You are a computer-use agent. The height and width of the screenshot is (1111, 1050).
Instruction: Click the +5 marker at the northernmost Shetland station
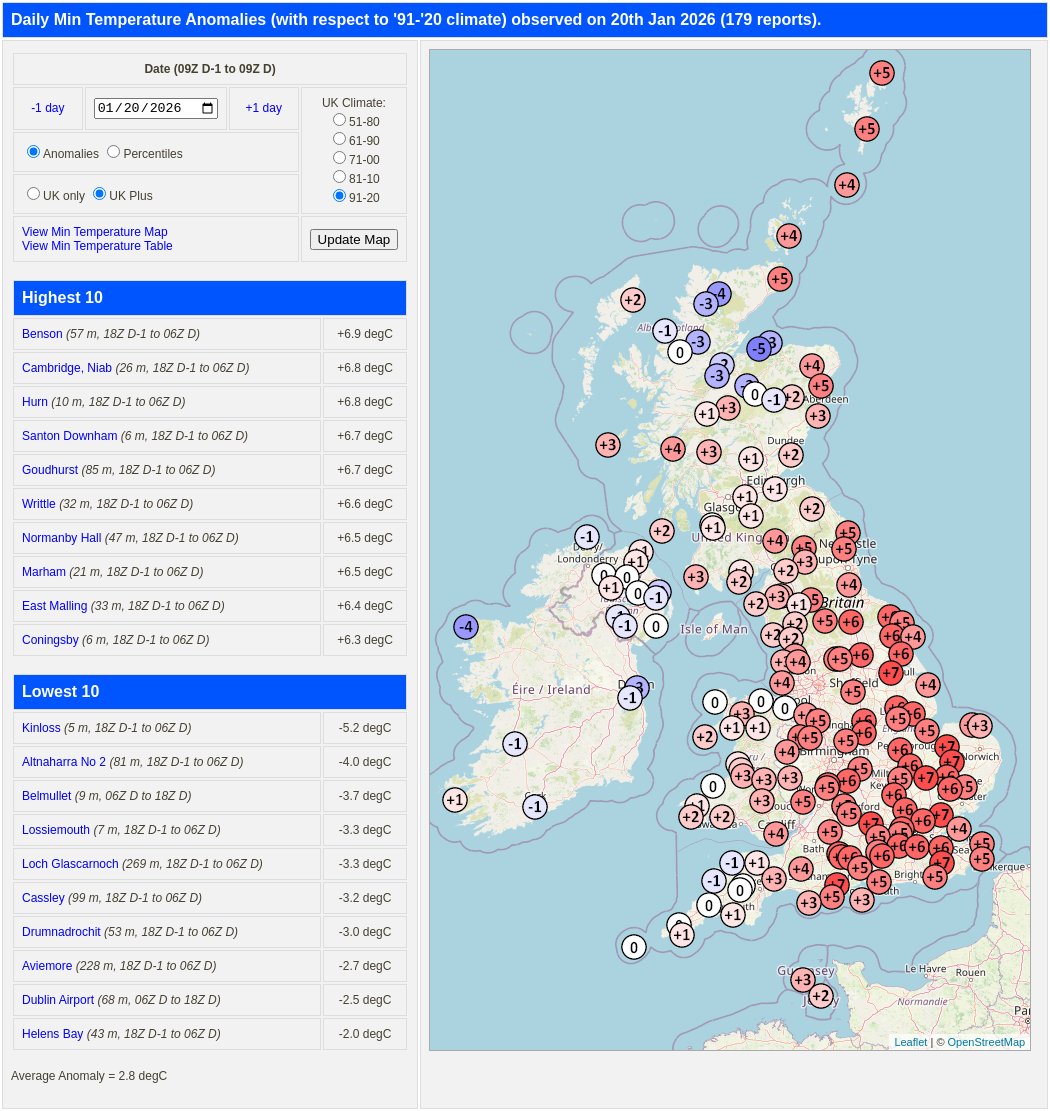coord(881,72)
